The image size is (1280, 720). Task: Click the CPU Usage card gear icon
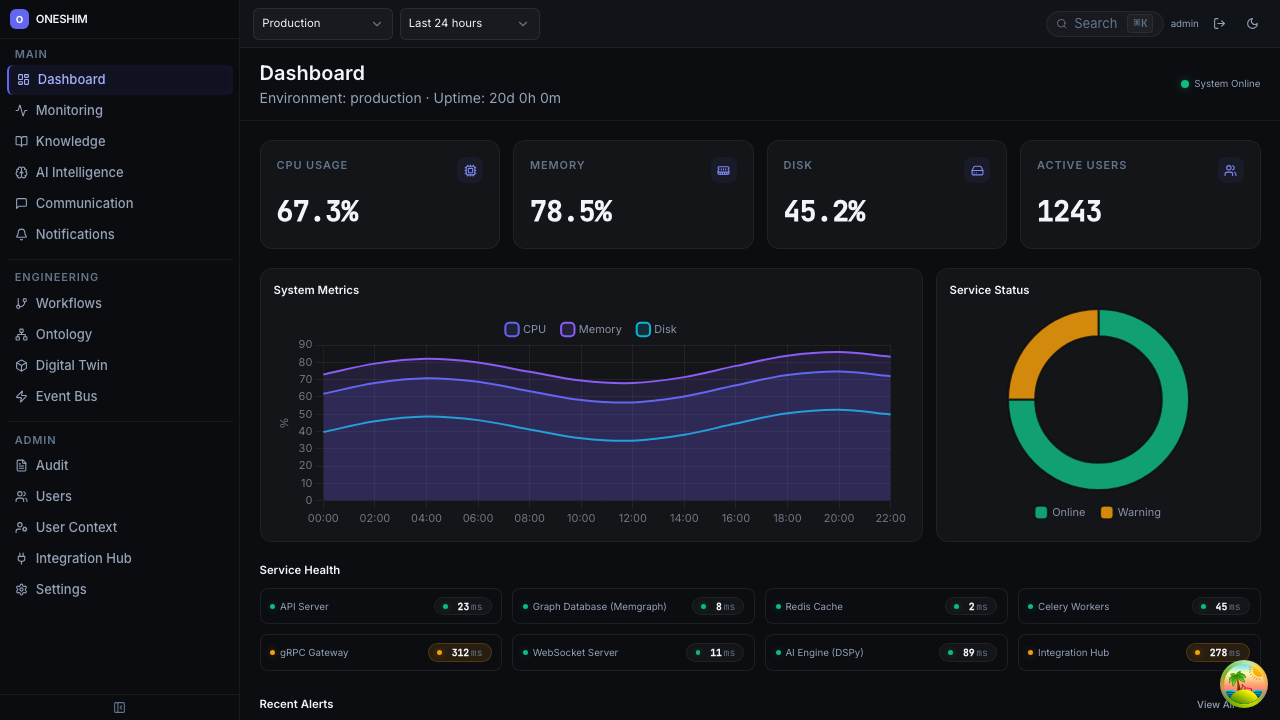click(470, 170)
